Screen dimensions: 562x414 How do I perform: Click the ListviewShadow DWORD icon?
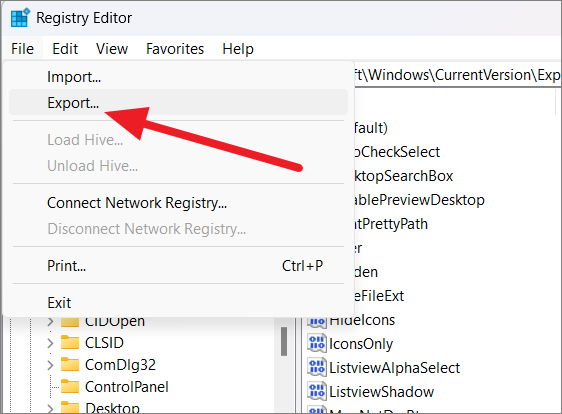point(317,391)
